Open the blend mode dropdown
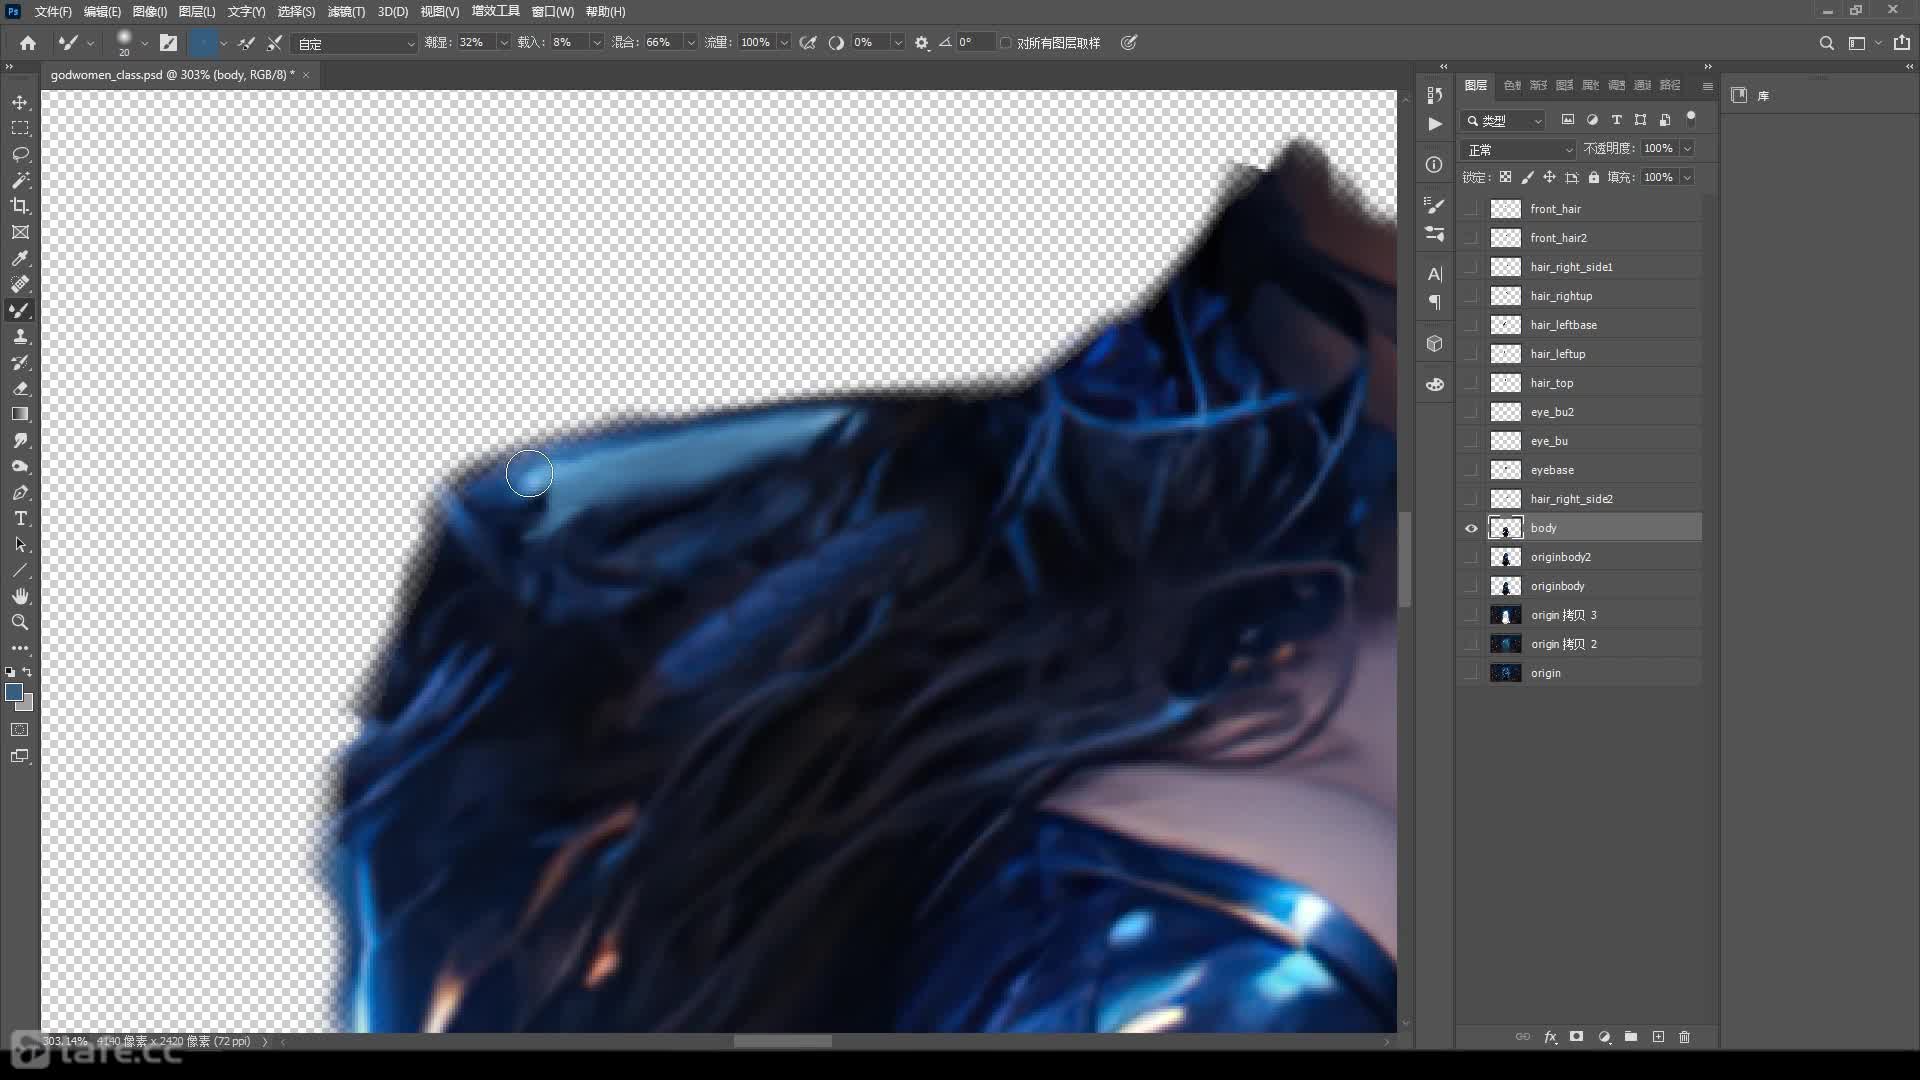The width and height of the screenshot is (1920, 1080). tap(1519, 149)
